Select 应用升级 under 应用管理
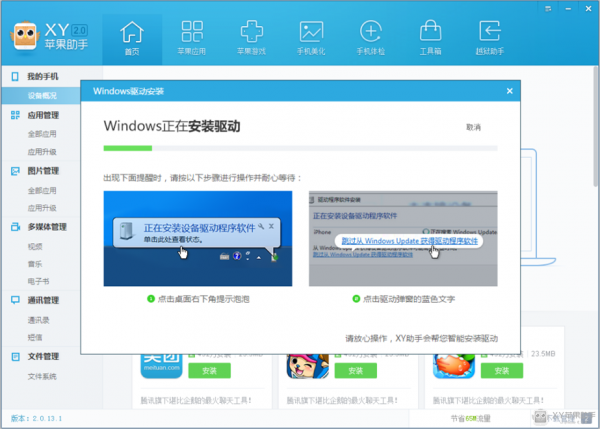Viewport: 600px width, 429px height. (42, 152)
